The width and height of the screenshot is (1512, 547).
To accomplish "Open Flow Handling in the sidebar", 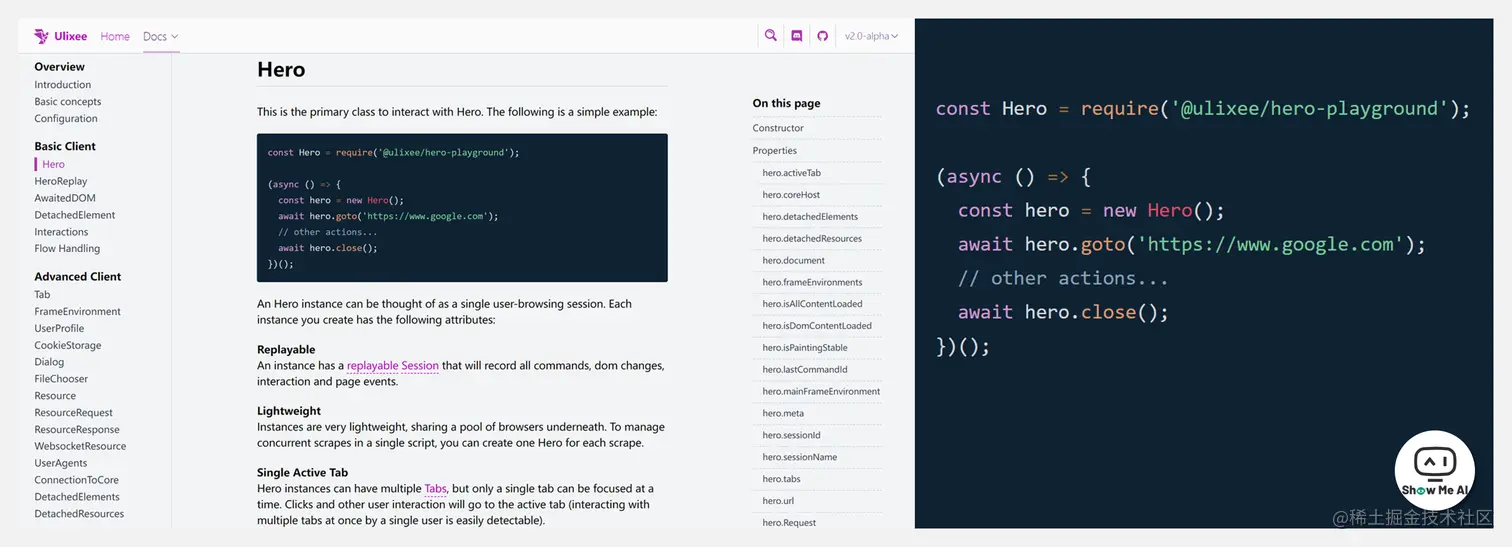I will pyautogui.click(x=67, y=249).
